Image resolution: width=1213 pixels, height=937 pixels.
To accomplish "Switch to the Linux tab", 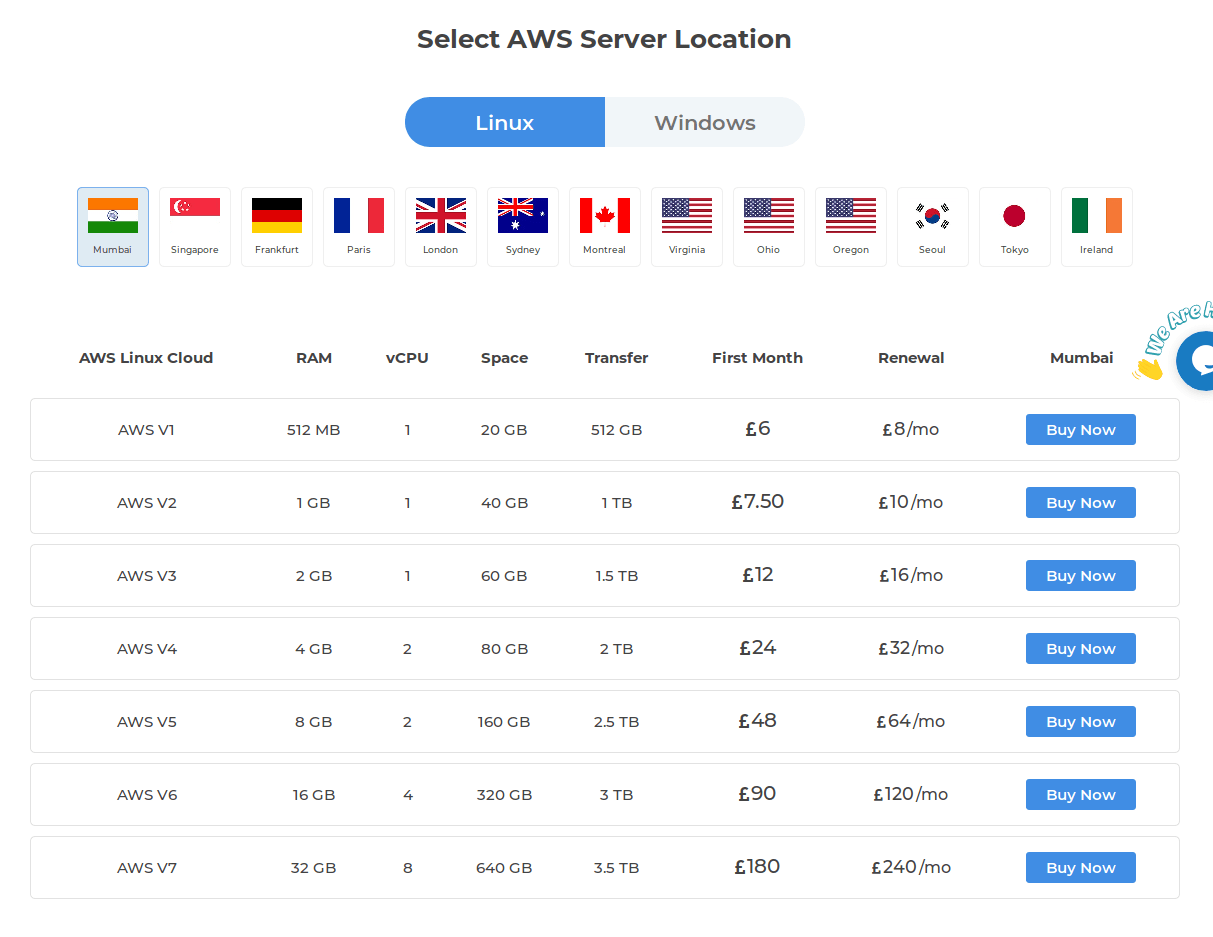I will pos(505,122).
